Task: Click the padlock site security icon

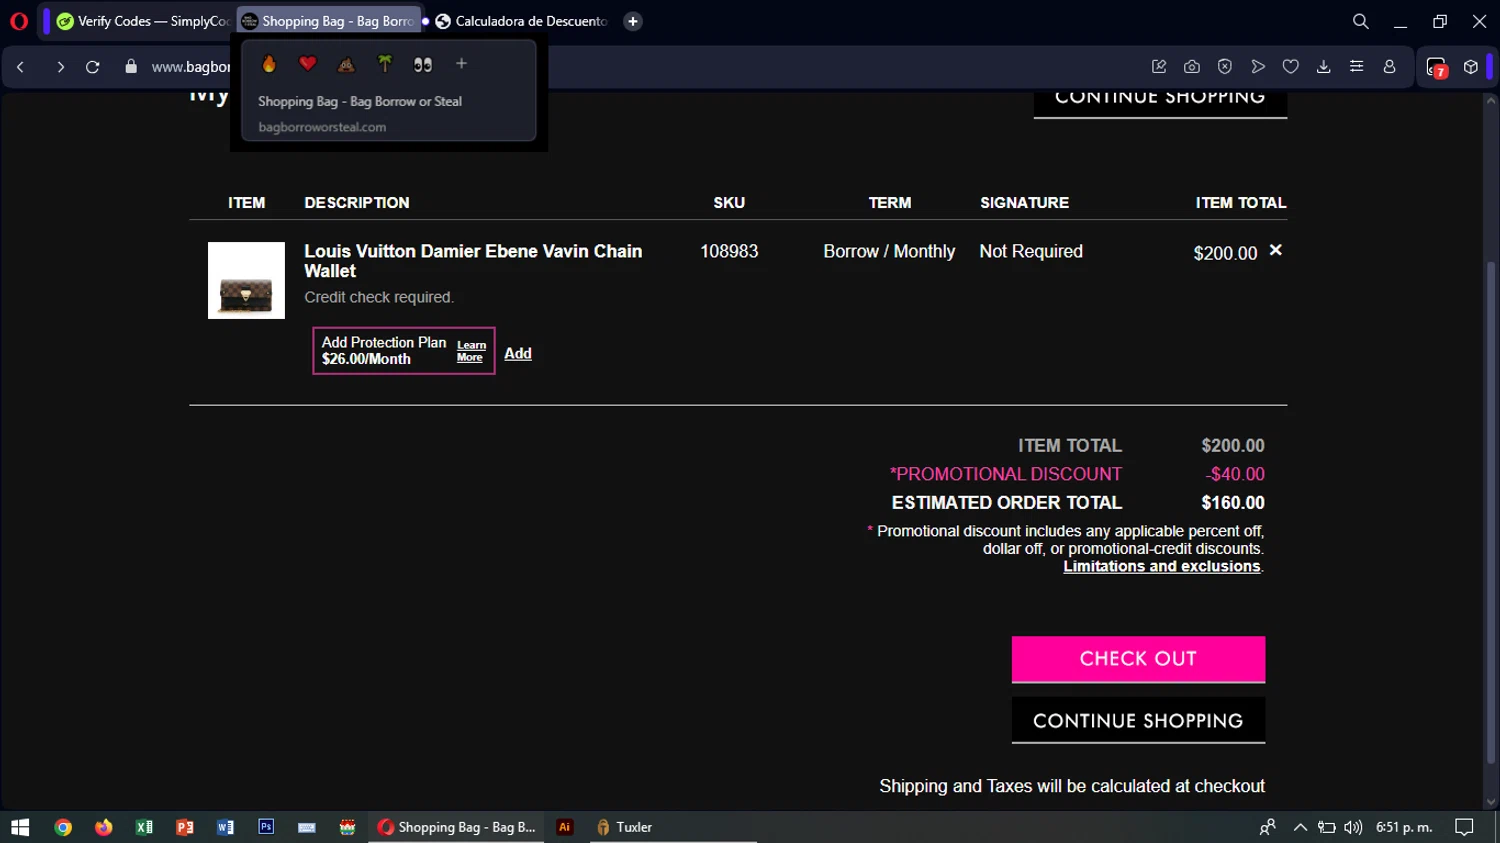Action: click(131, 67)
